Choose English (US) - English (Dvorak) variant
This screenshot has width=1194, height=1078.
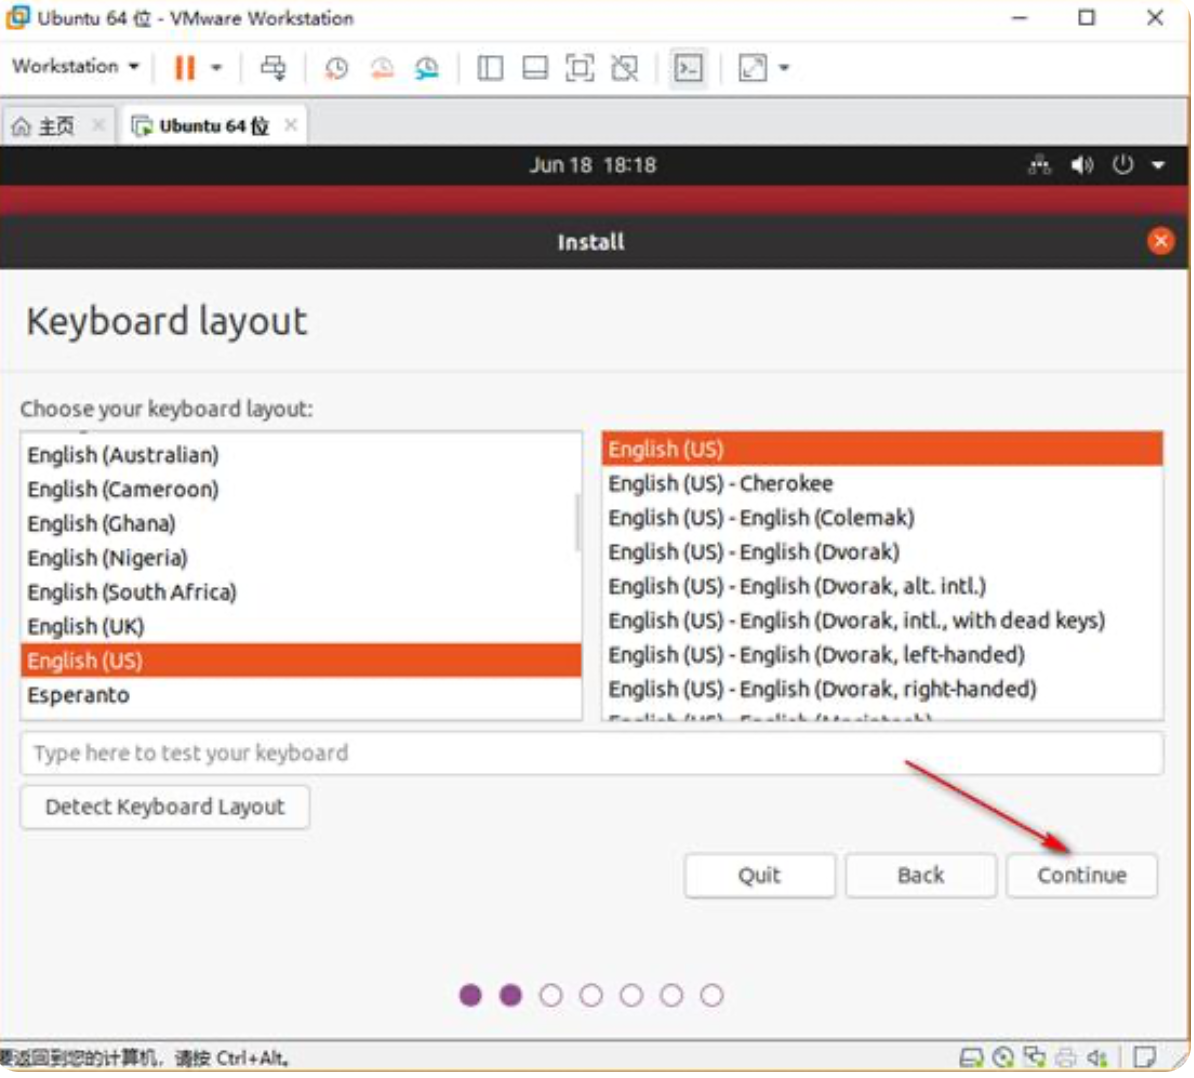click(883, 552)
